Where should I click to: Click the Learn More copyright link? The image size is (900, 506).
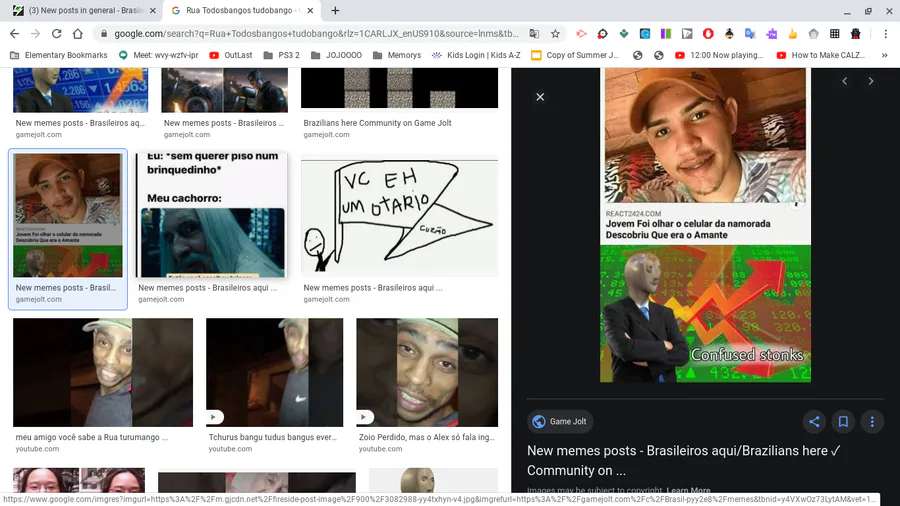pyautogui.click(x=688, y=490)
